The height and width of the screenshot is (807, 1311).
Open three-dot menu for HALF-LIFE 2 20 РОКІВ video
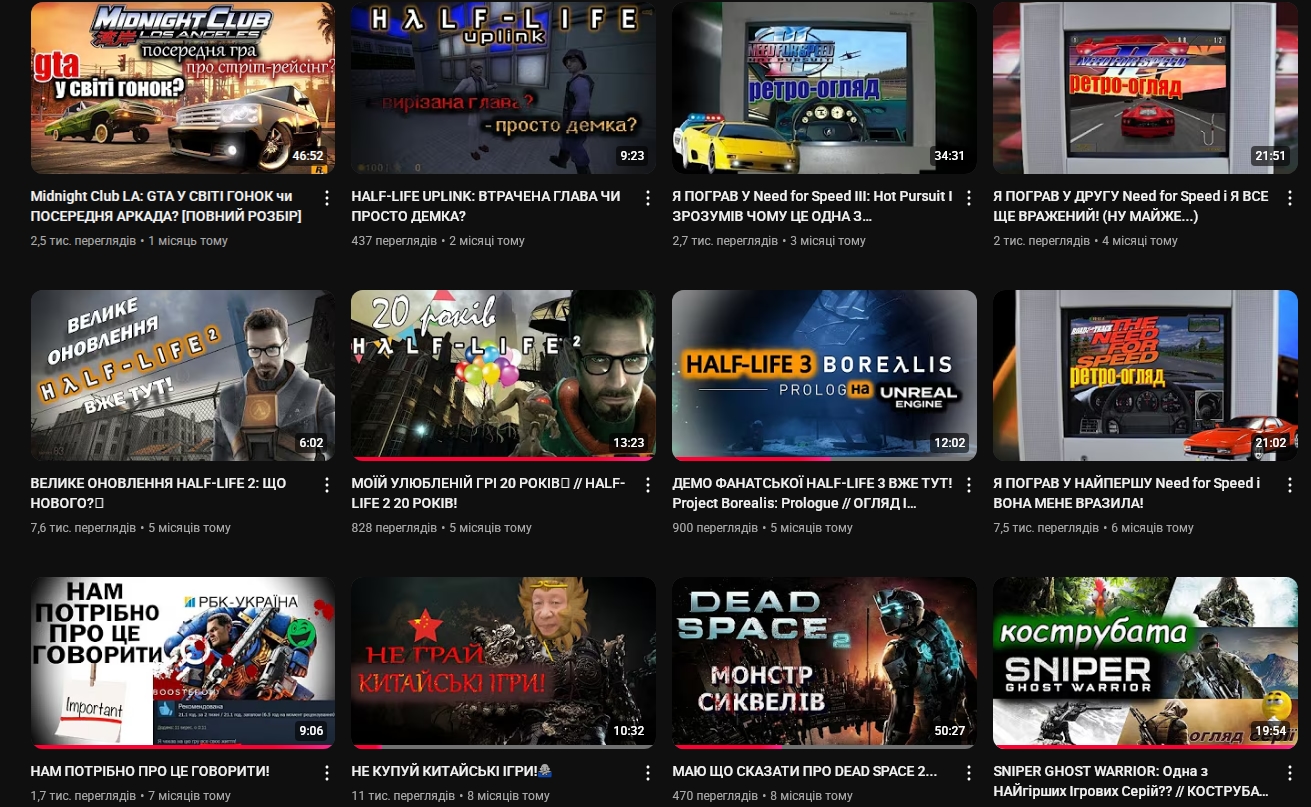[x=647, y=485]
